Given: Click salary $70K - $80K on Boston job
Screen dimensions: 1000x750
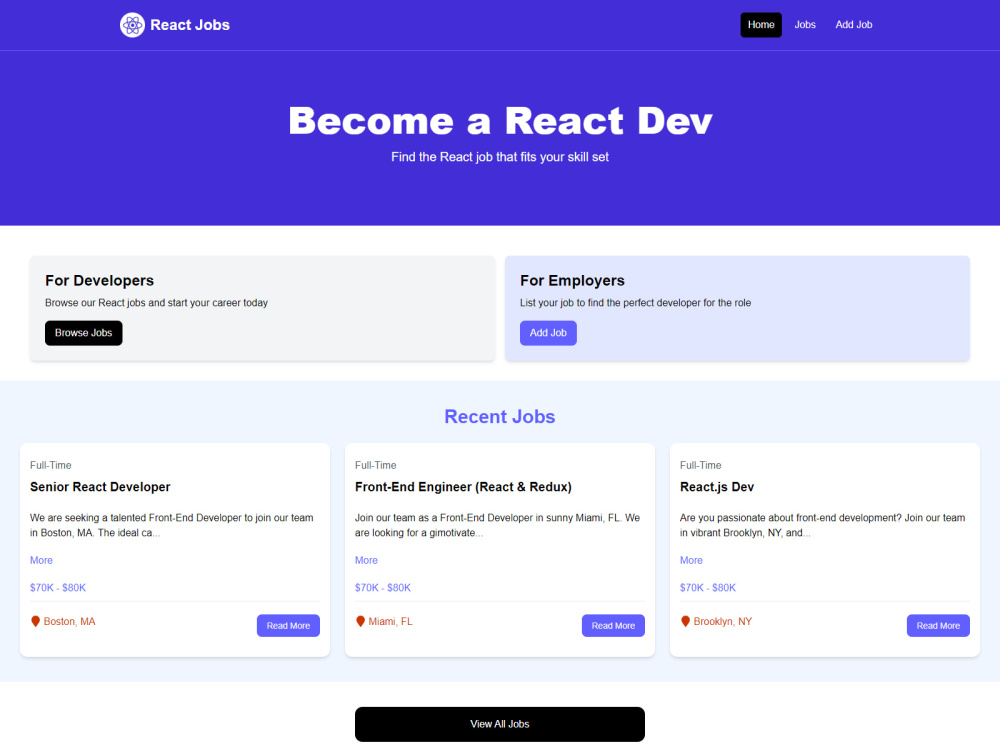Looking at the screenshot, I should coord(58,587).
